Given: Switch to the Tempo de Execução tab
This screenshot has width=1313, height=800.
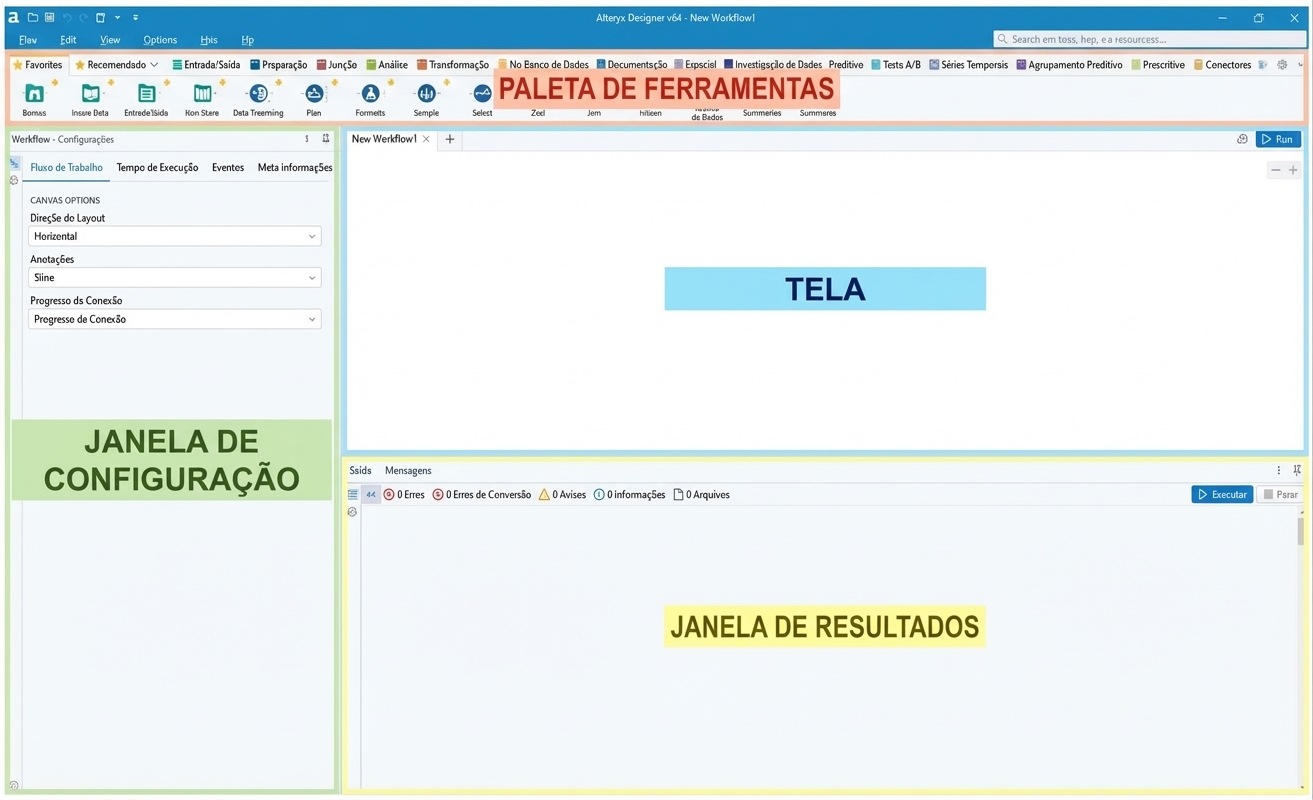Looking at the screenshot, I should coord(157,167).
